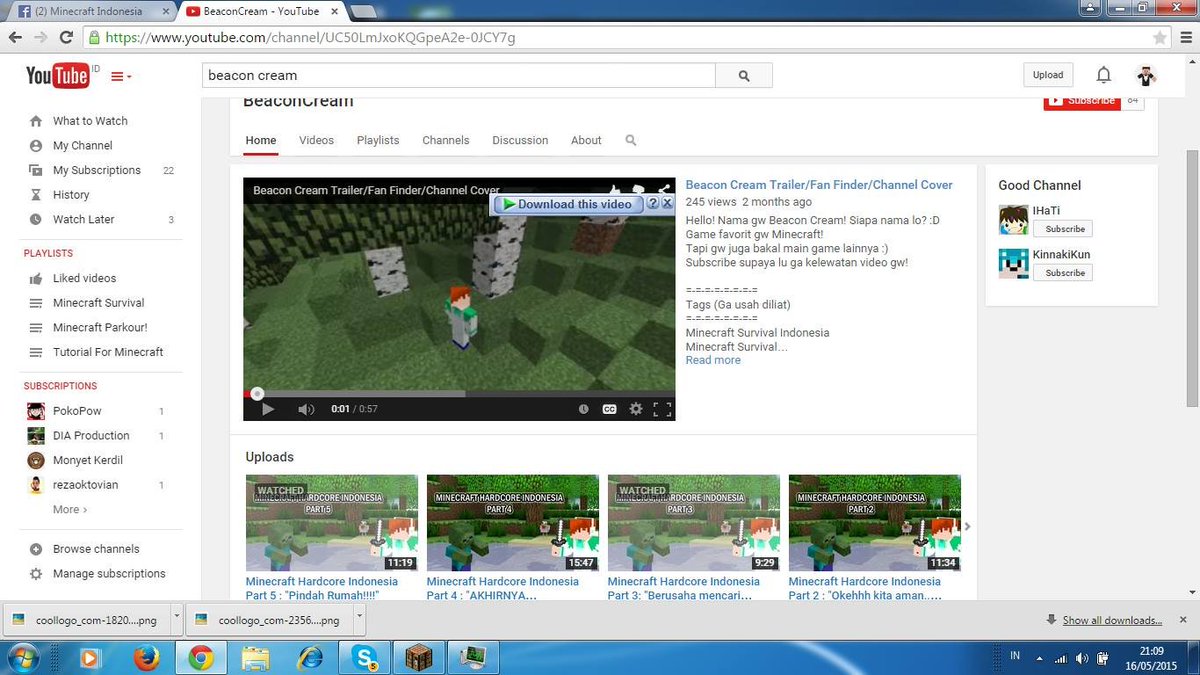Enter fullscreen mode
1200x675 pixels.
tap(662, 409)
